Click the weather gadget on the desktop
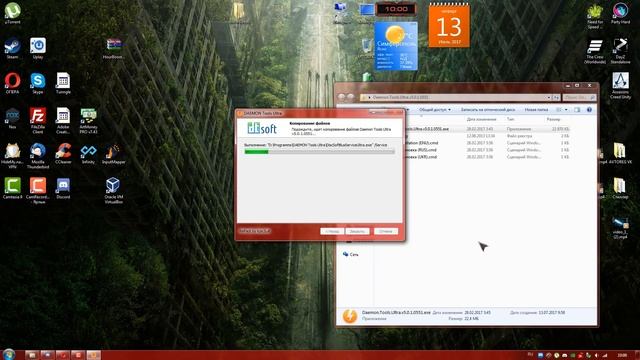Image resolution: width=640 pixels, height=360 pixels. pos(396,46)
